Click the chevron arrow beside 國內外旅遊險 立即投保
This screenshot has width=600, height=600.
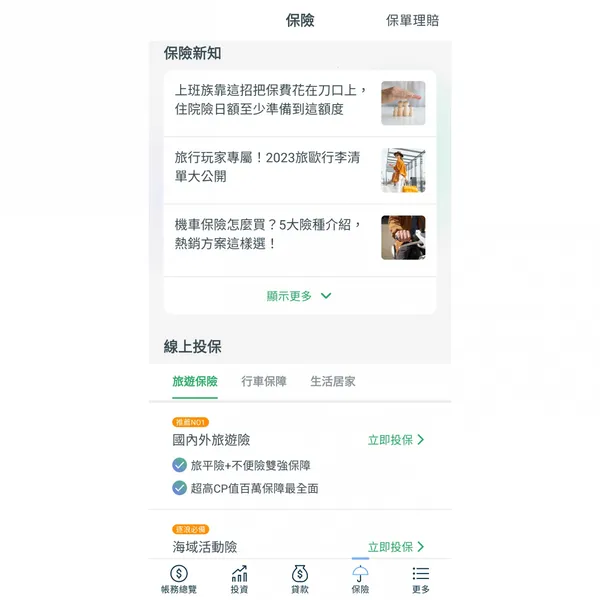[421, 440]
